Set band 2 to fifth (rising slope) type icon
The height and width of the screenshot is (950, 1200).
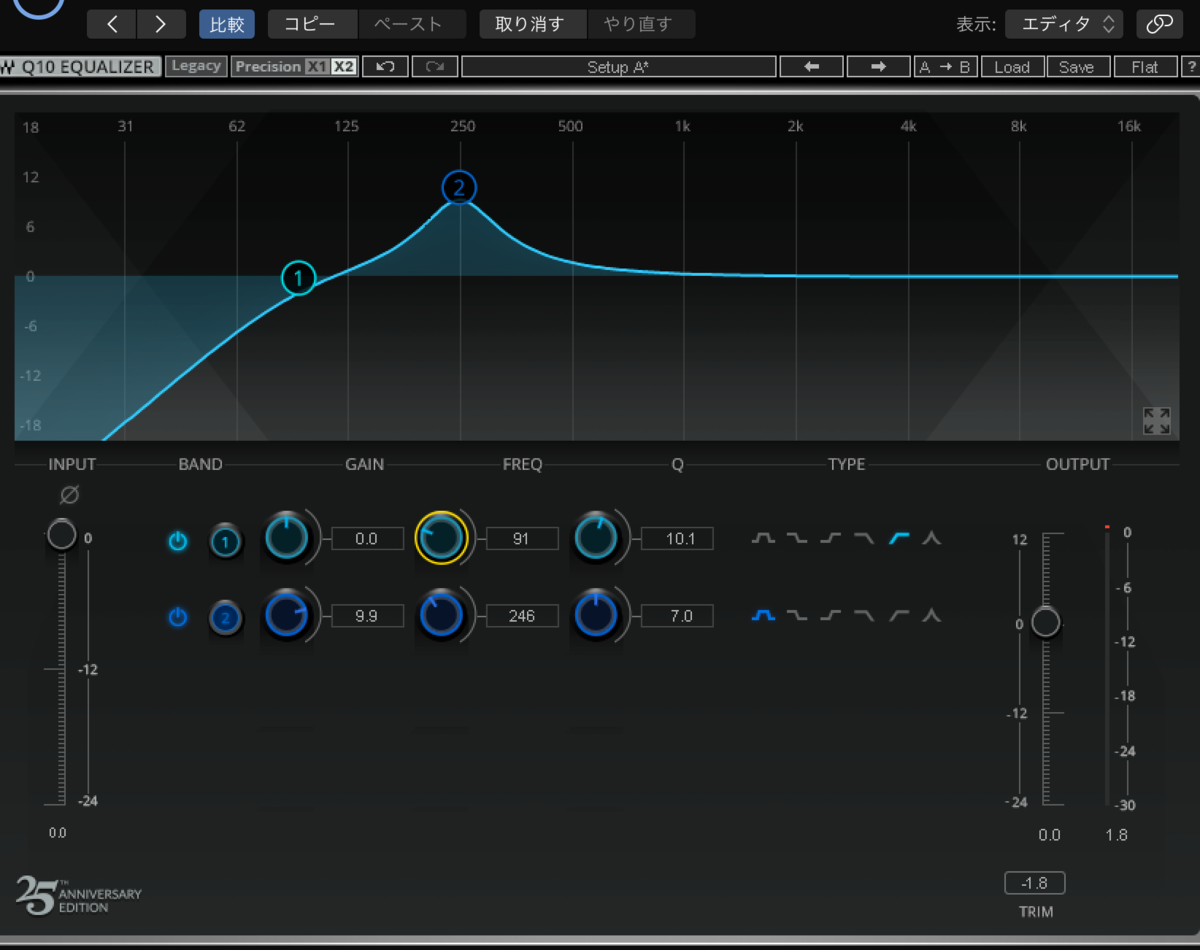tap(899, 616)
